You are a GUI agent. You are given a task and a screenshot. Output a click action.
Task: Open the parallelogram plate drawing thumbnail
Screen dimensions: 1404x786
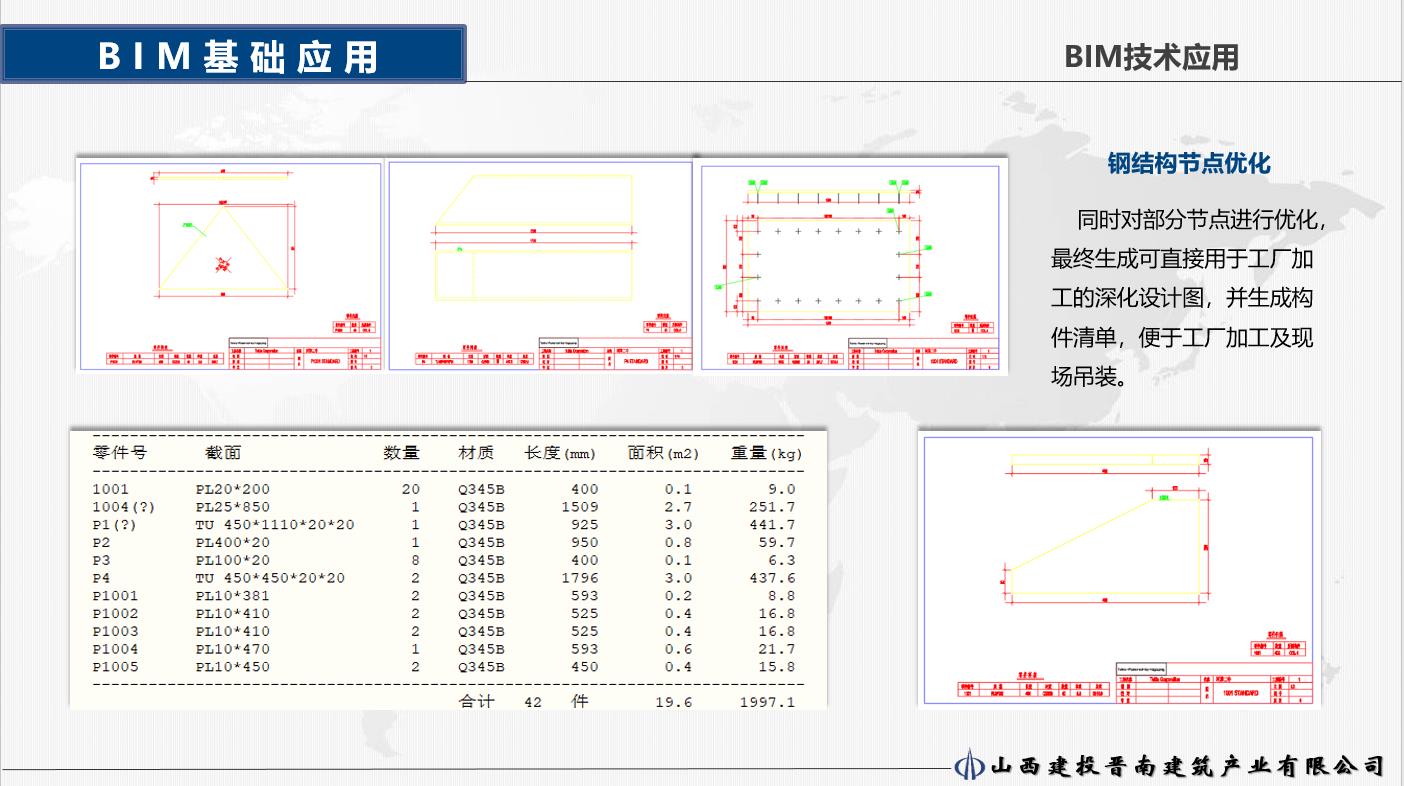coord(540,266)
